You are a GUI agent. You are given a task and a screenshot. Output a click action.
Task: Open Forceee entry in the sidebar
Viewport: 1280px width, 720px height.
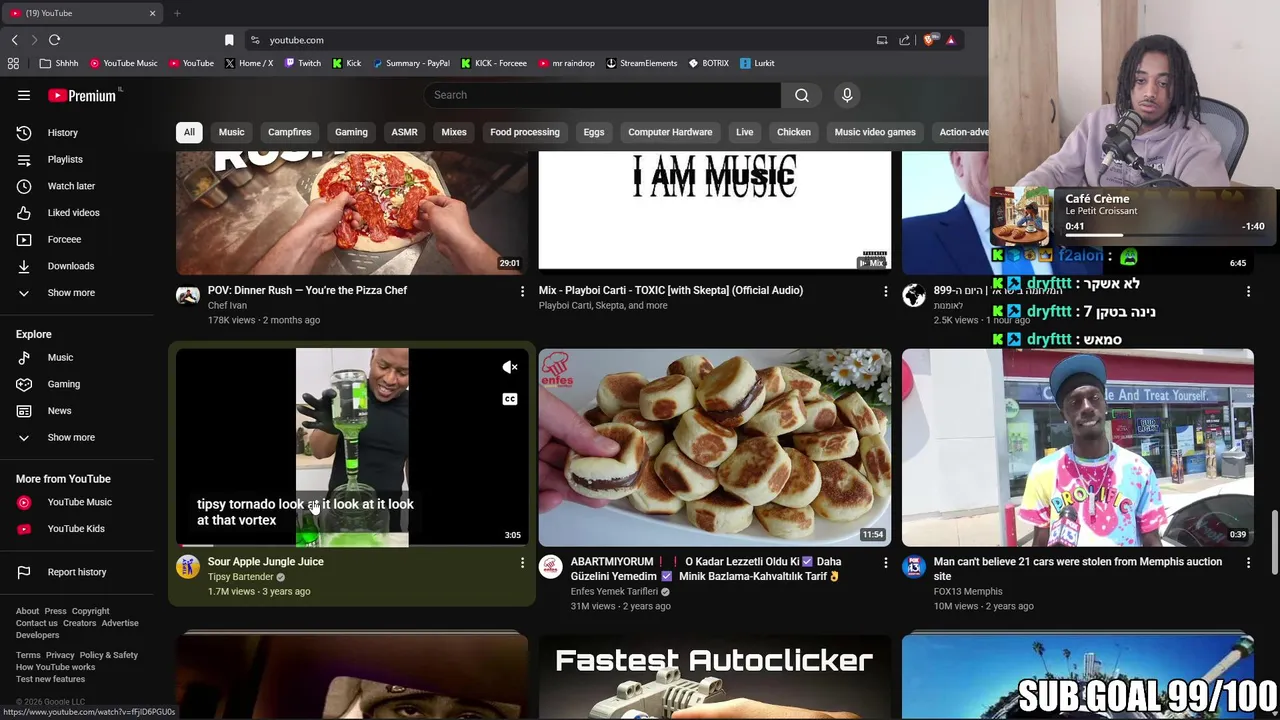(x=64, y=239)
